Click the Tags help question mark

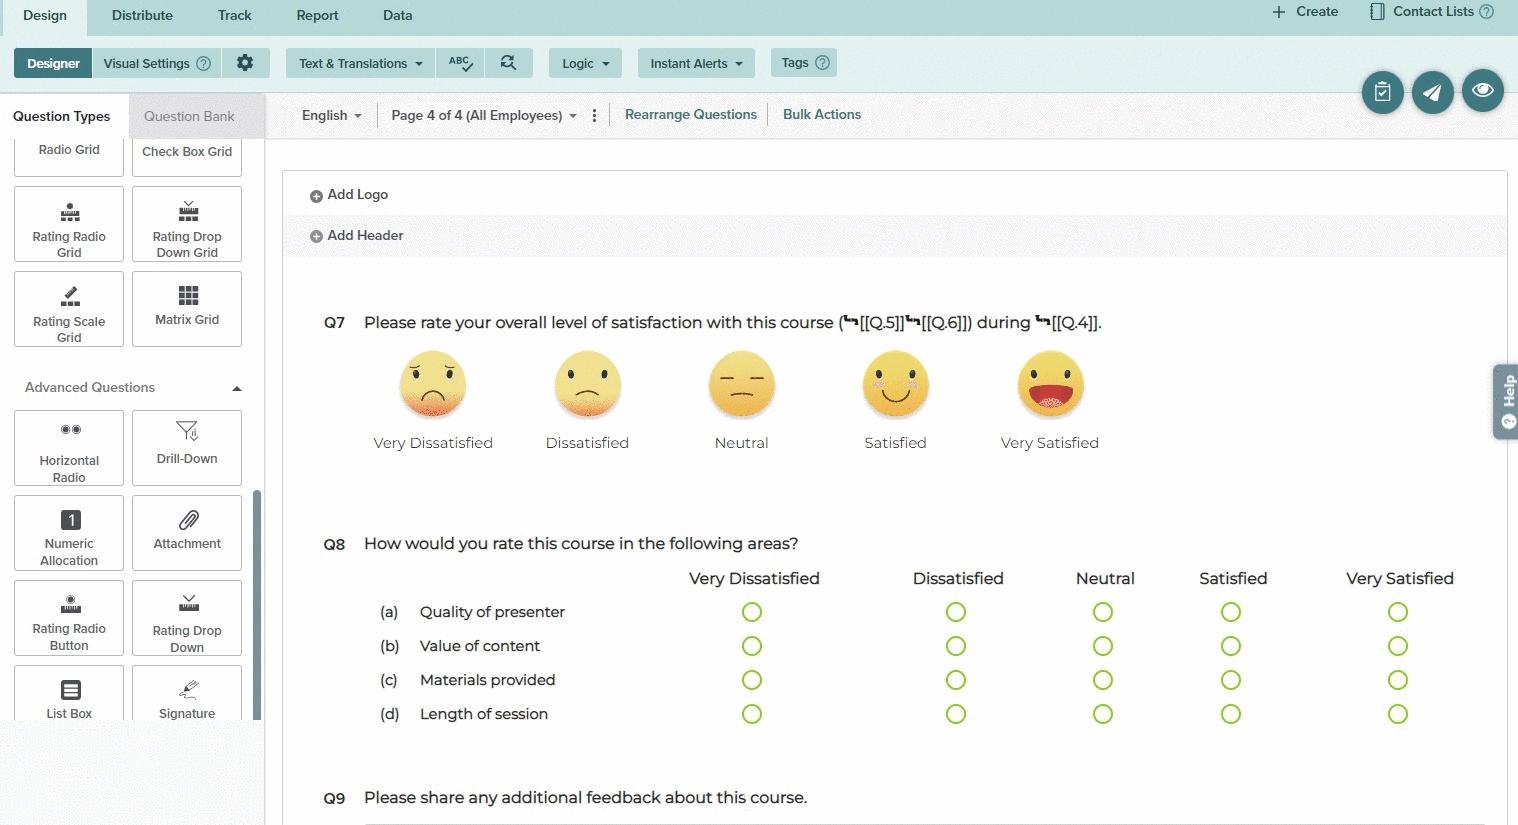(822, 63)
